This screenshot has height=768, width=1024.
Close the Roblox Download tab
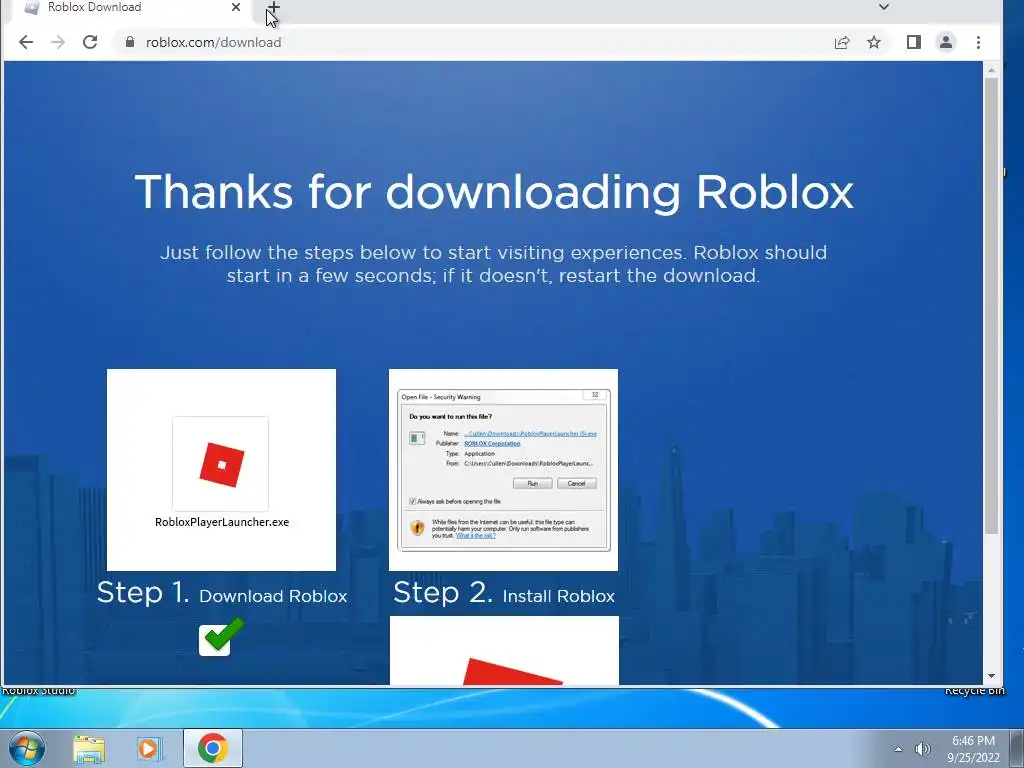tap(236, 7)
